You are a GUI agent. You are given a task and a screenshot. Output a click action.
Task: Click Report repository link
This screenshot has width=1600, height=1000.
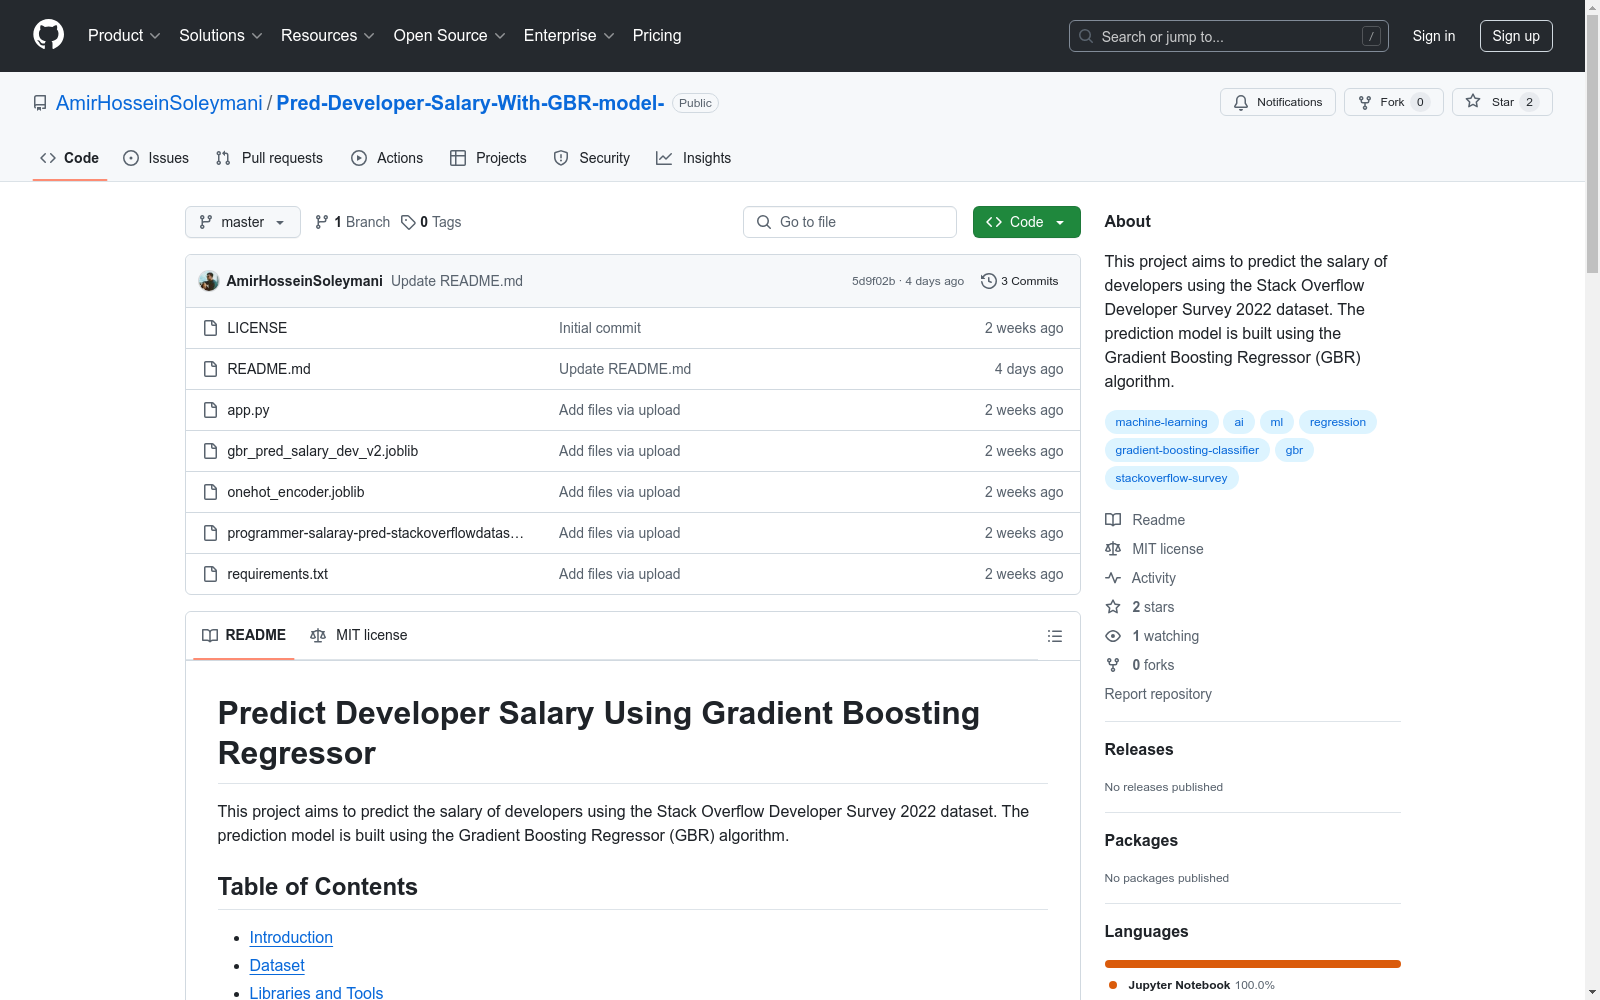(x=1158, y=694)
